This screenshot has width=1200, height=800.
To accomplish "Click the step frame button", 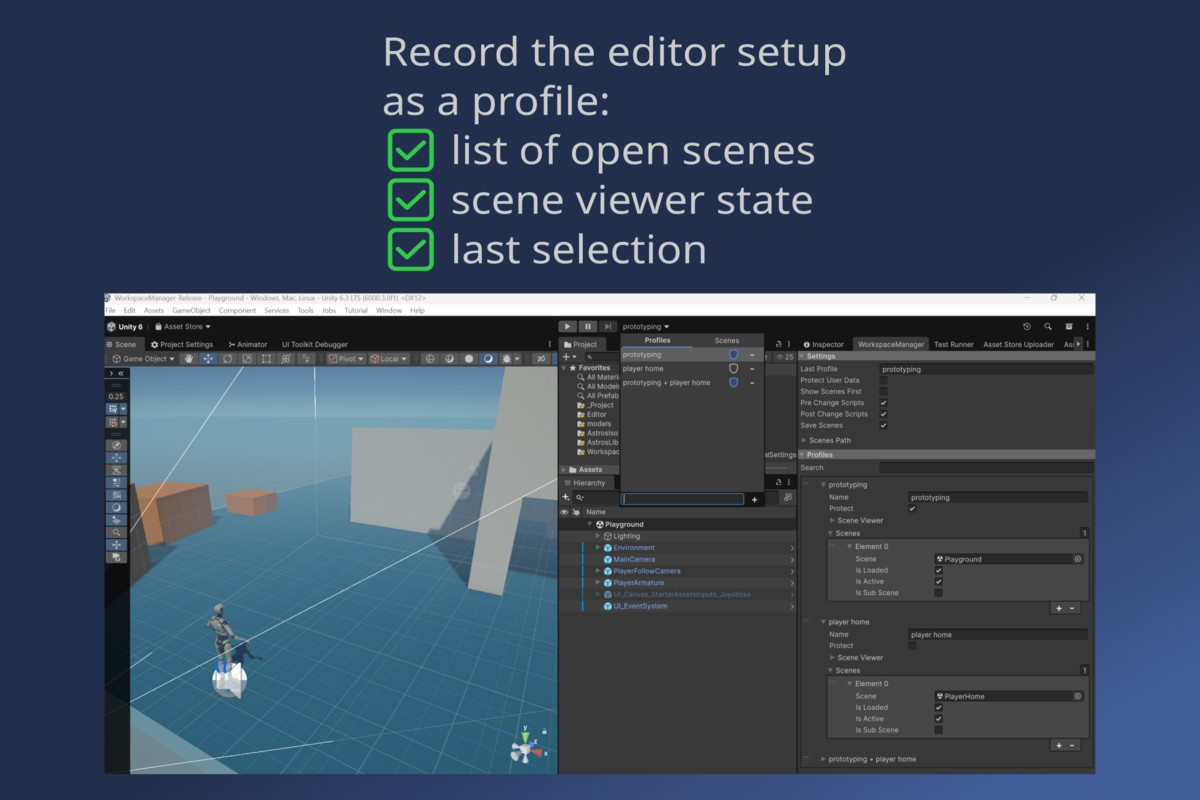I will (x=607, y=326).
